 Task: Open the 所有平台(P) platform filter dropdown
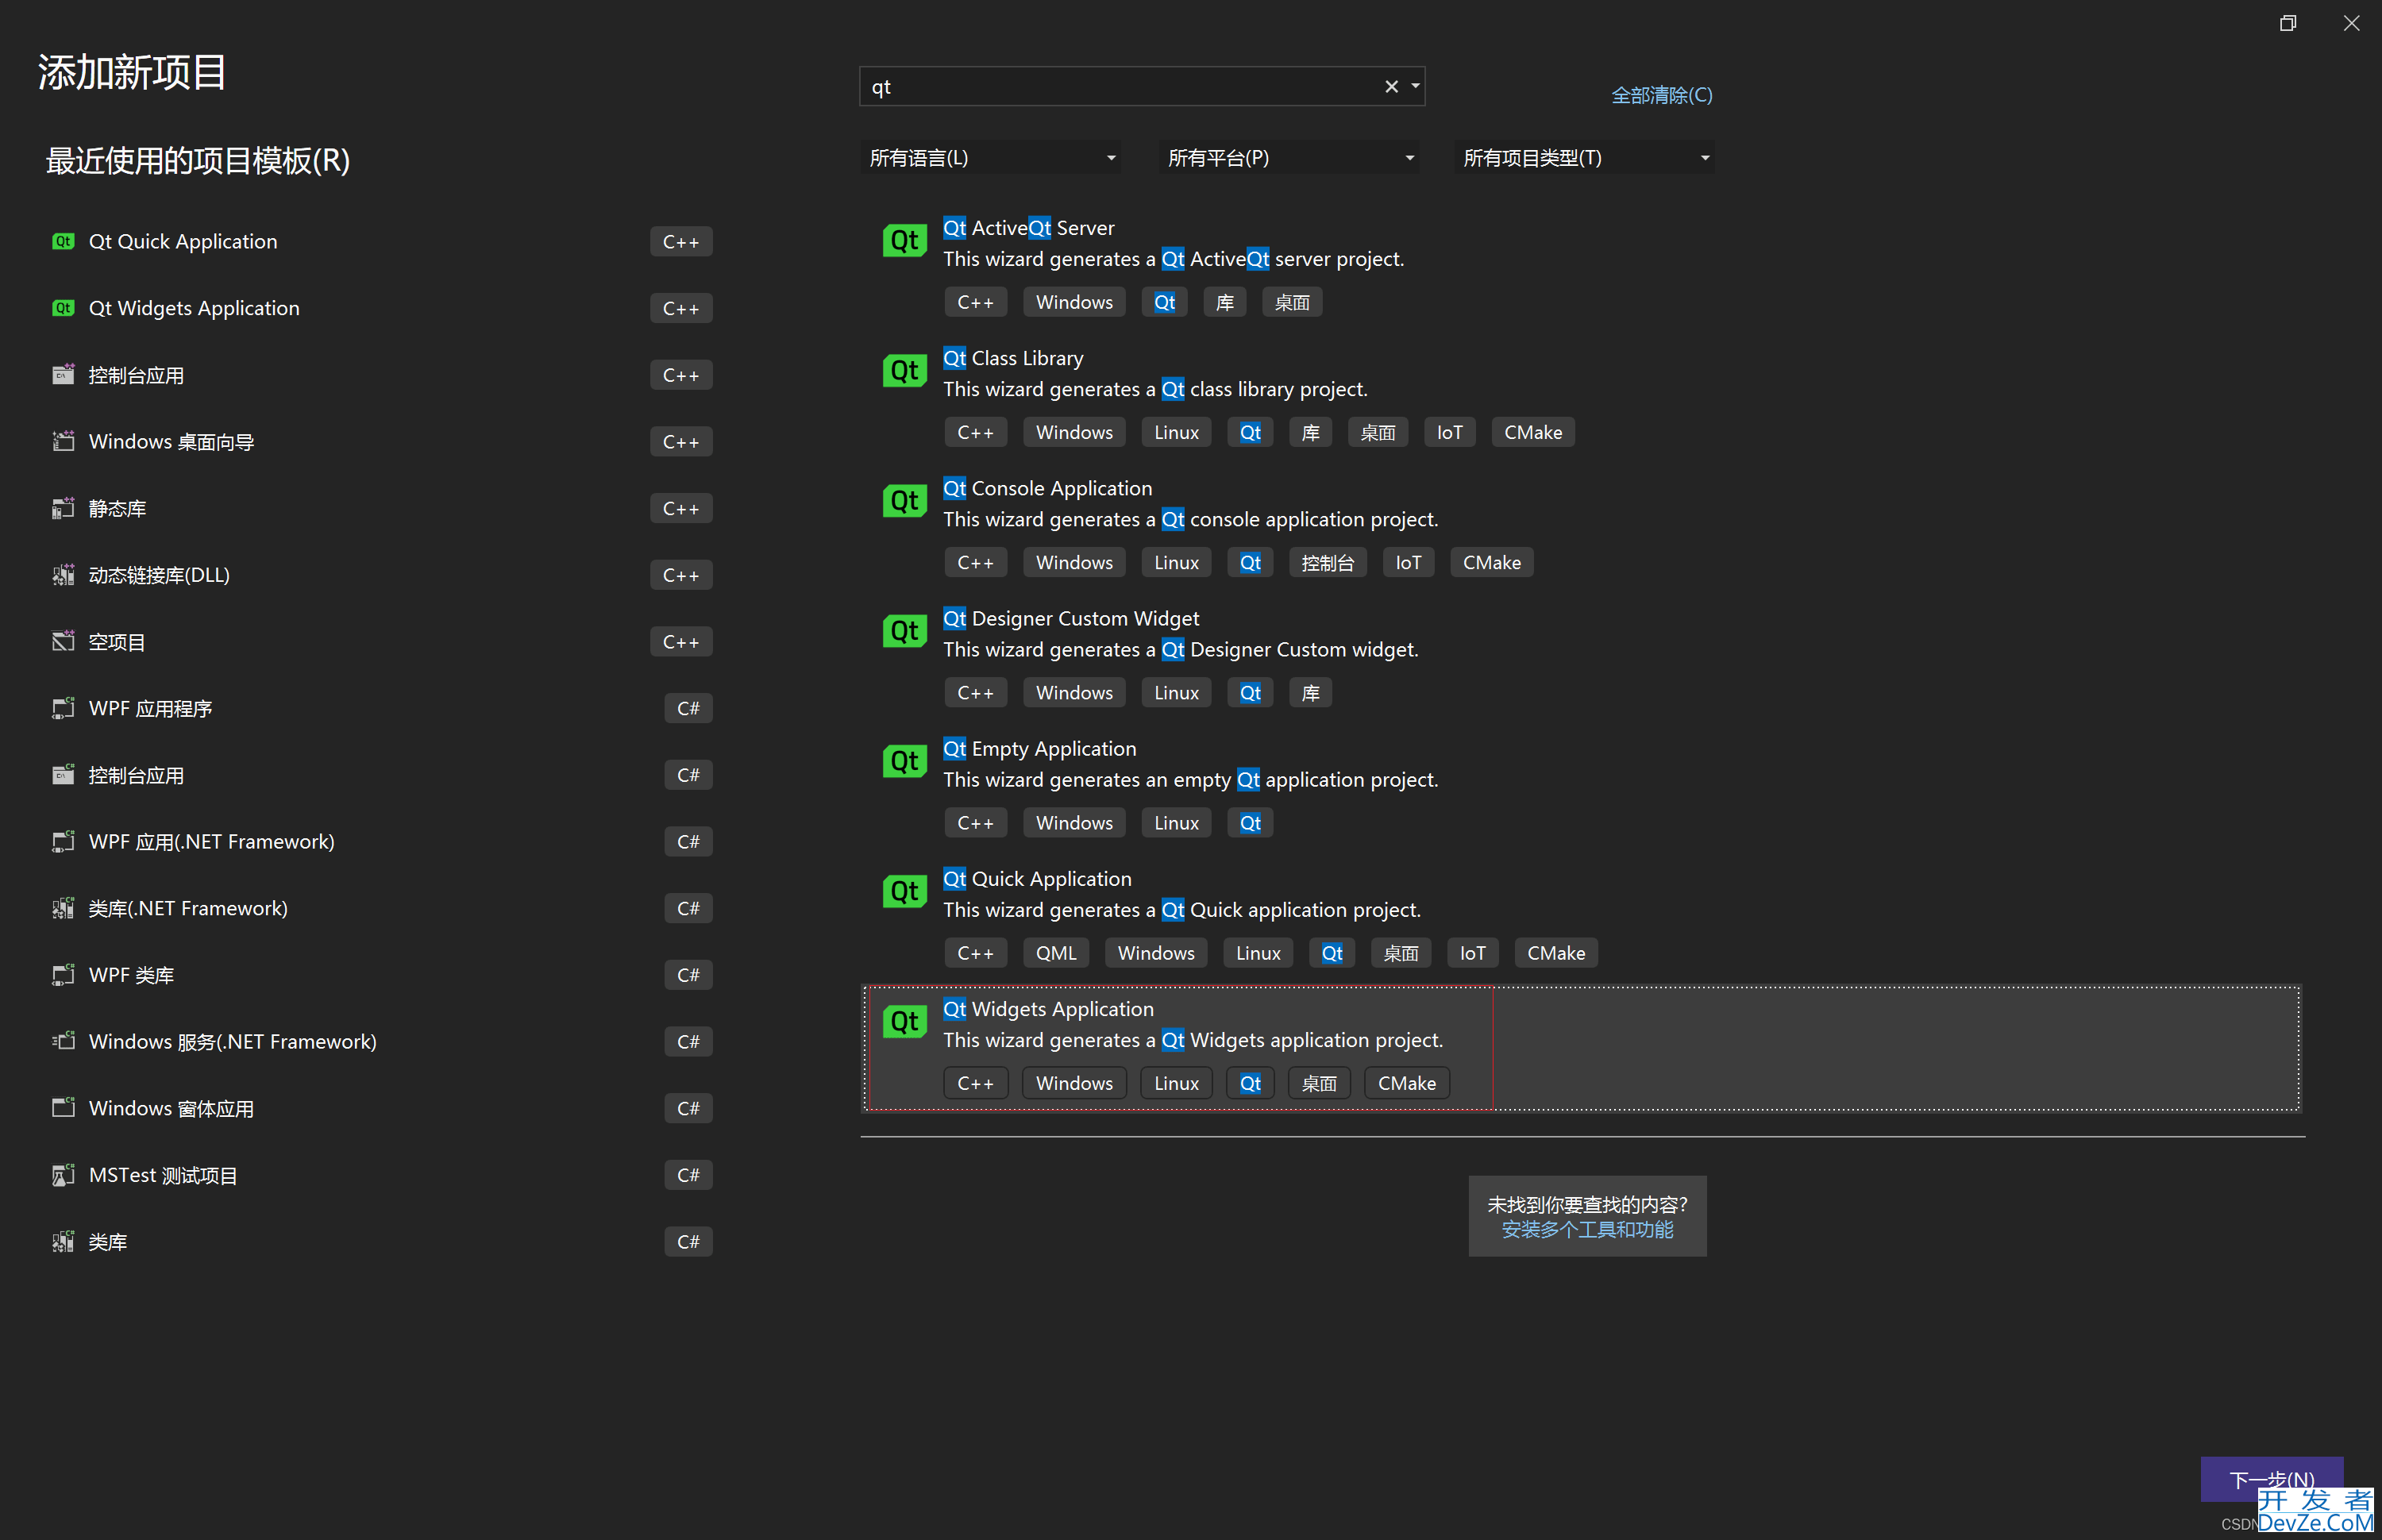[1289, 158]
